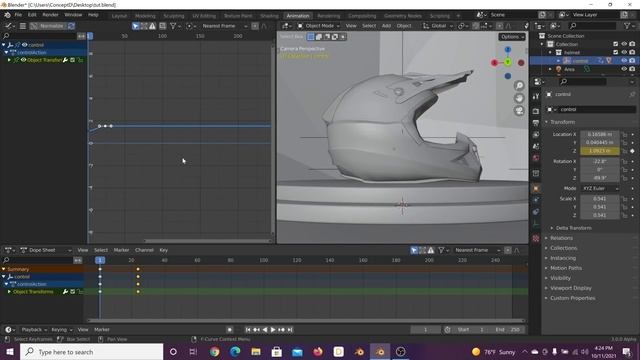Open Microsoft Edge from the Windows taskbar
This screenshot has width=640, height=360.
pyautogui.click(x=235, y=352)
